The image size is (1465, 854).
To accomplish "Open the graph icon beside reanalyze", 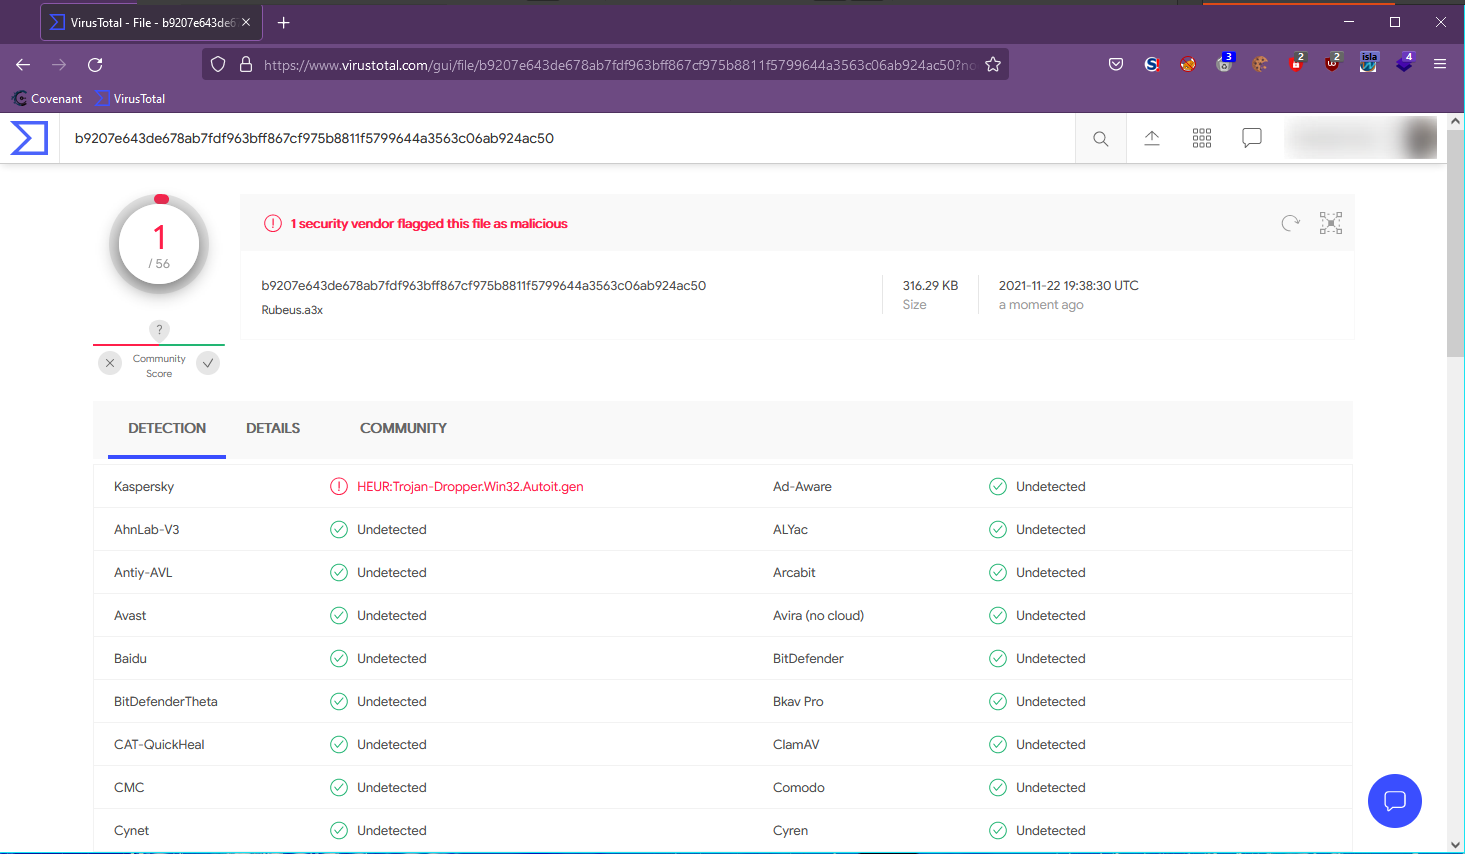I will point(1331,223).
